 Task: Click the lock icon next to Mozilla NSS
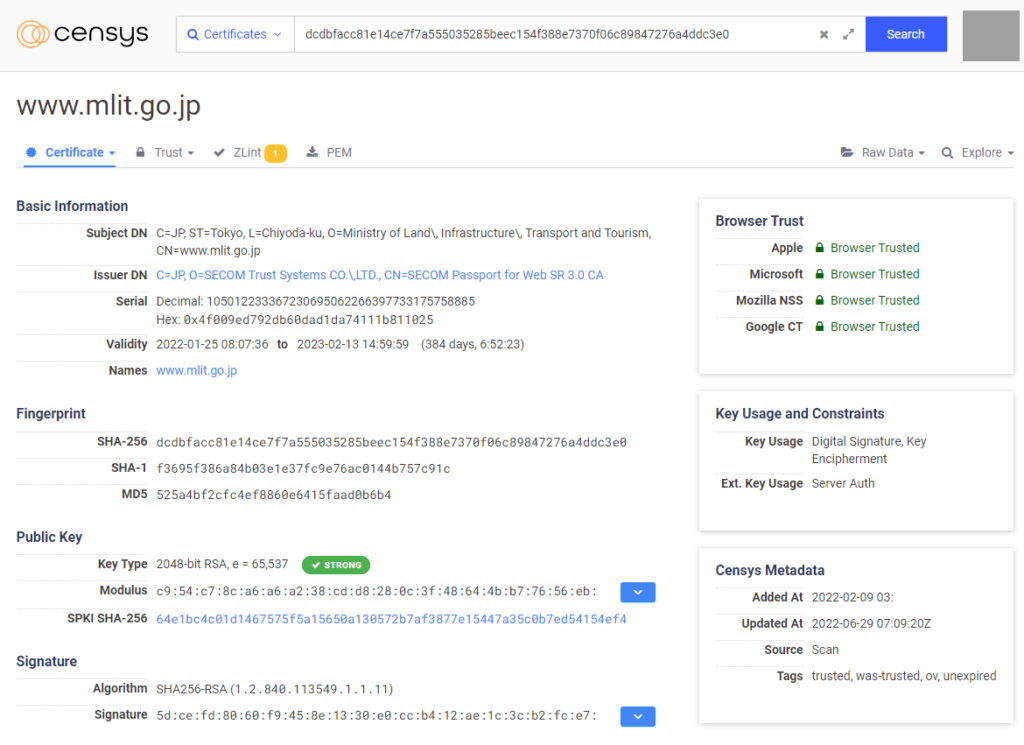click(x=820, y=300)
